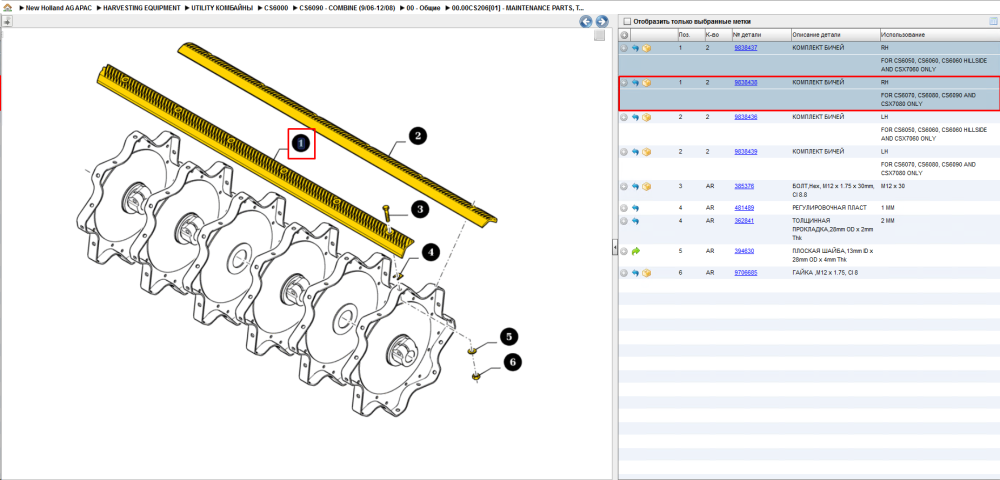The width and height of the screenshot is (1000, 480).
Task: Go to the catalog home icon
Action: pos(7,8)
